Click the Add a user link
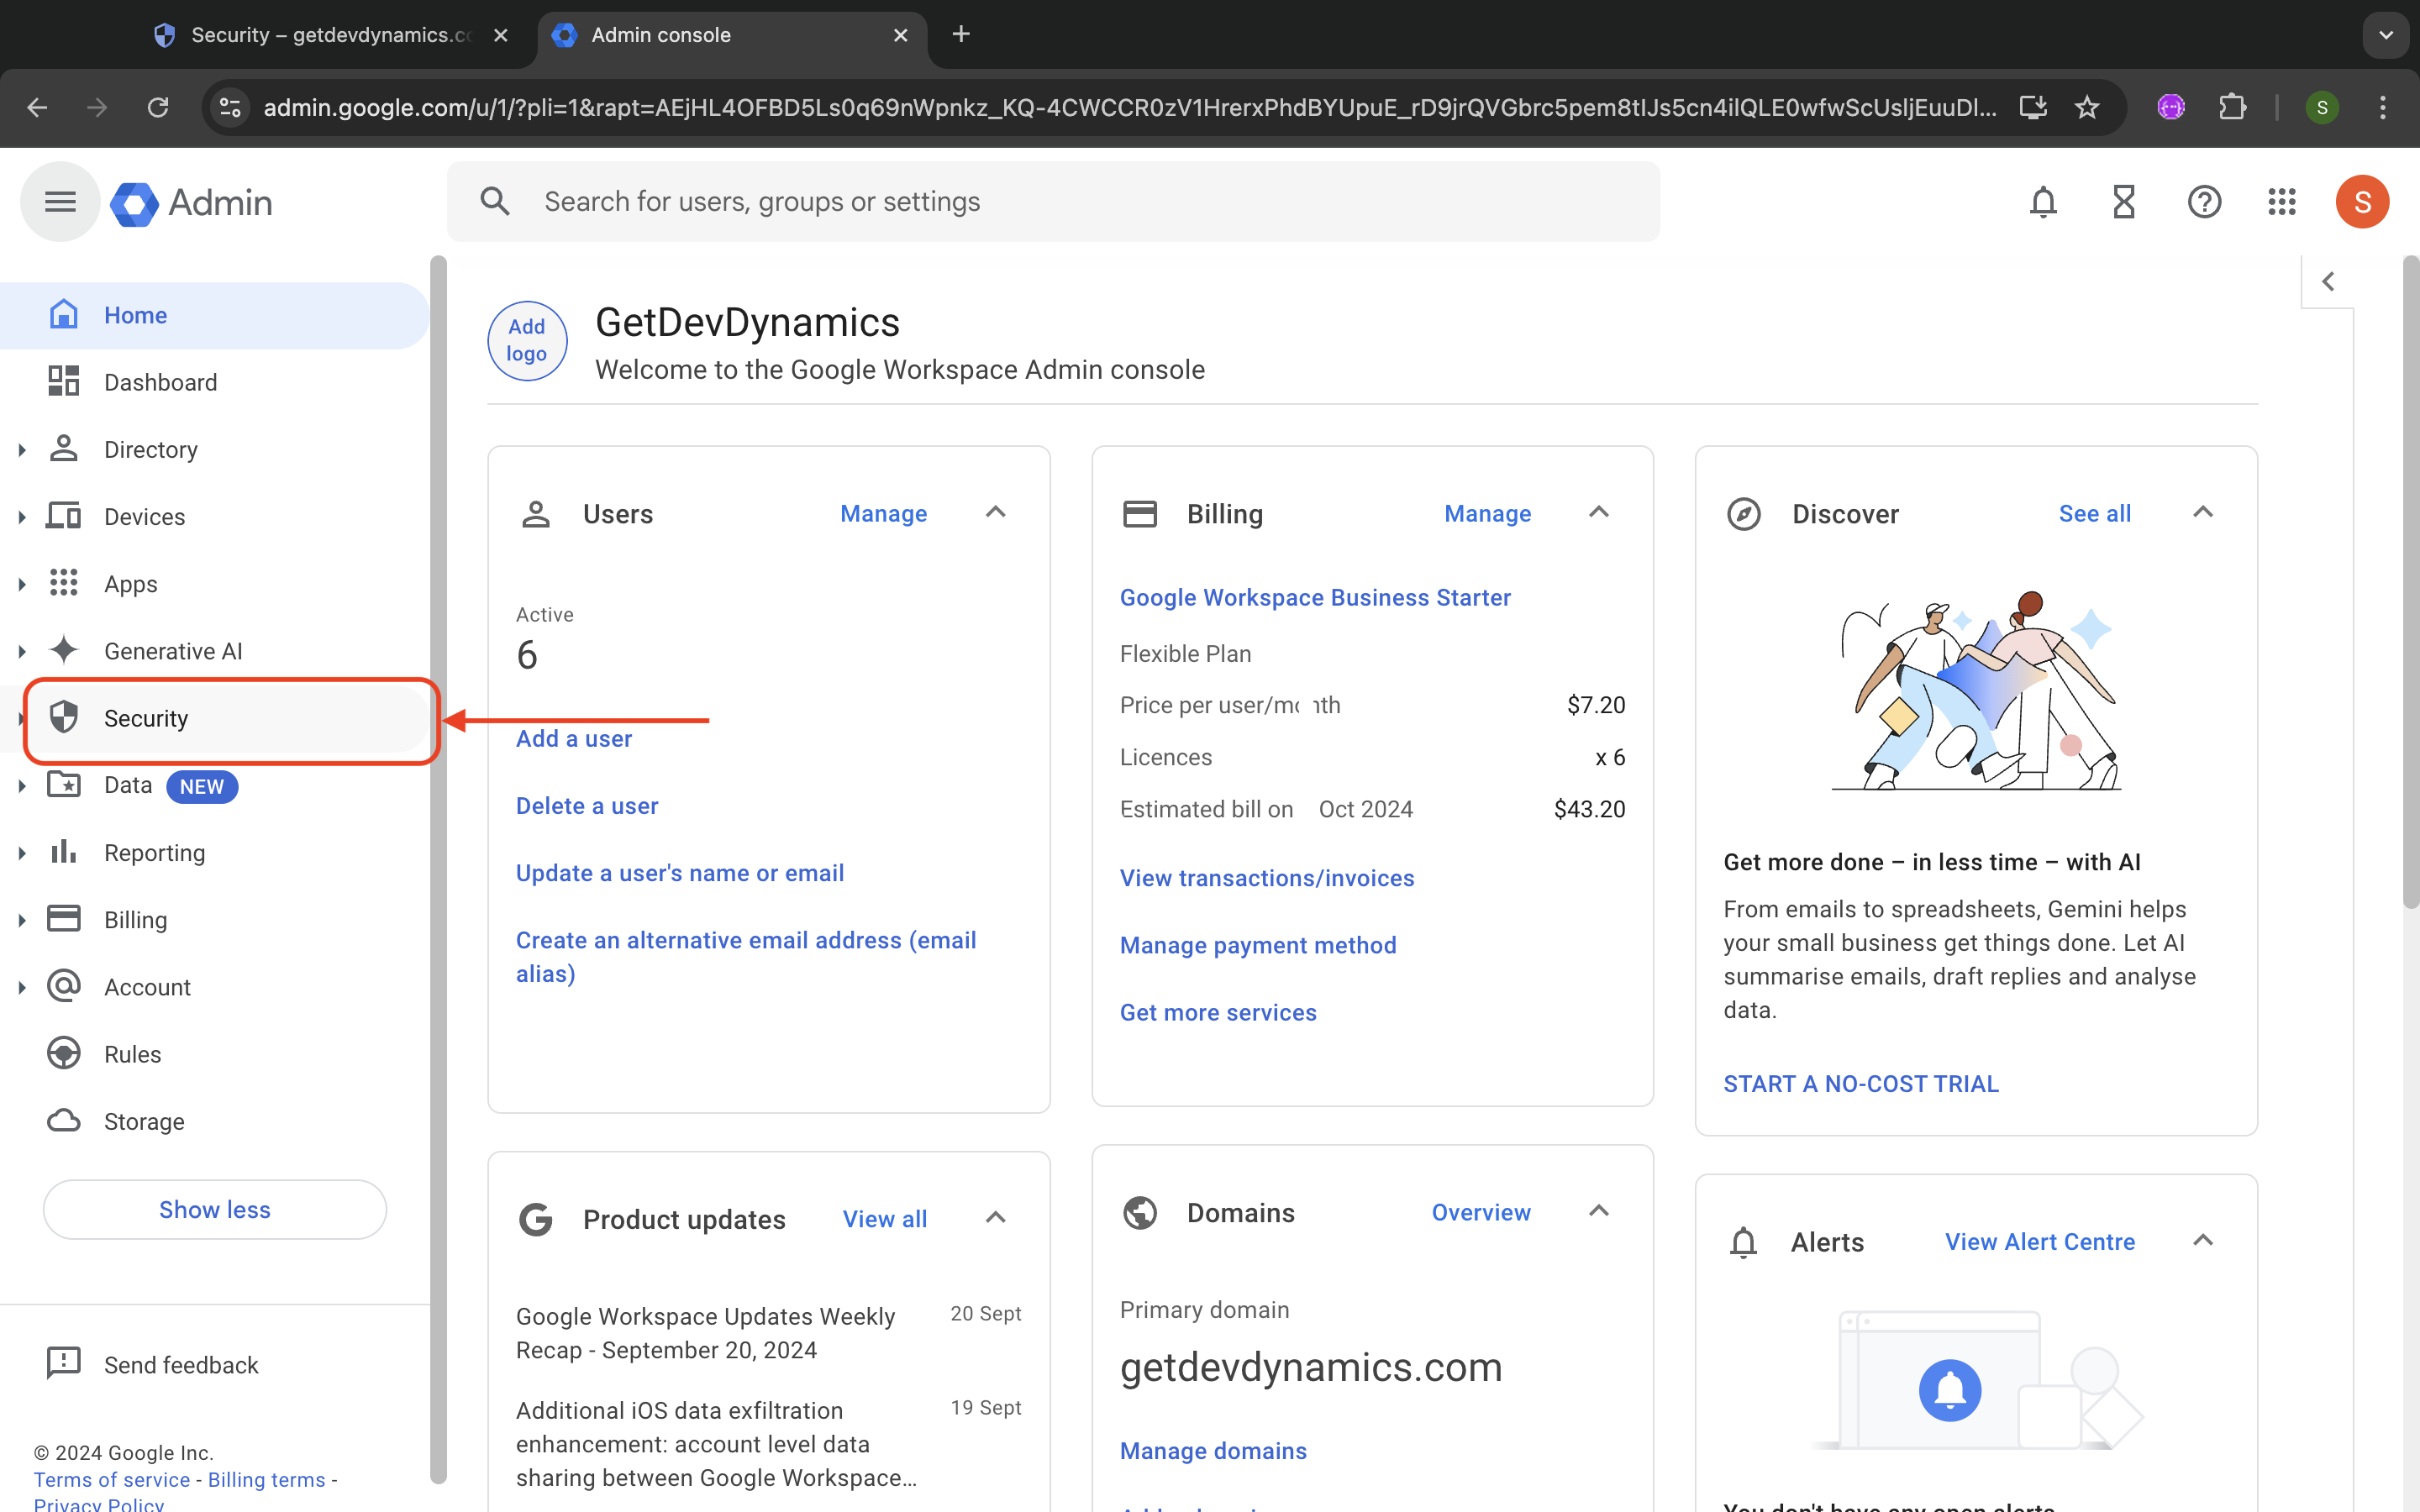The width and height of the screenshot is (2420, 1512). tap(574, 739)
